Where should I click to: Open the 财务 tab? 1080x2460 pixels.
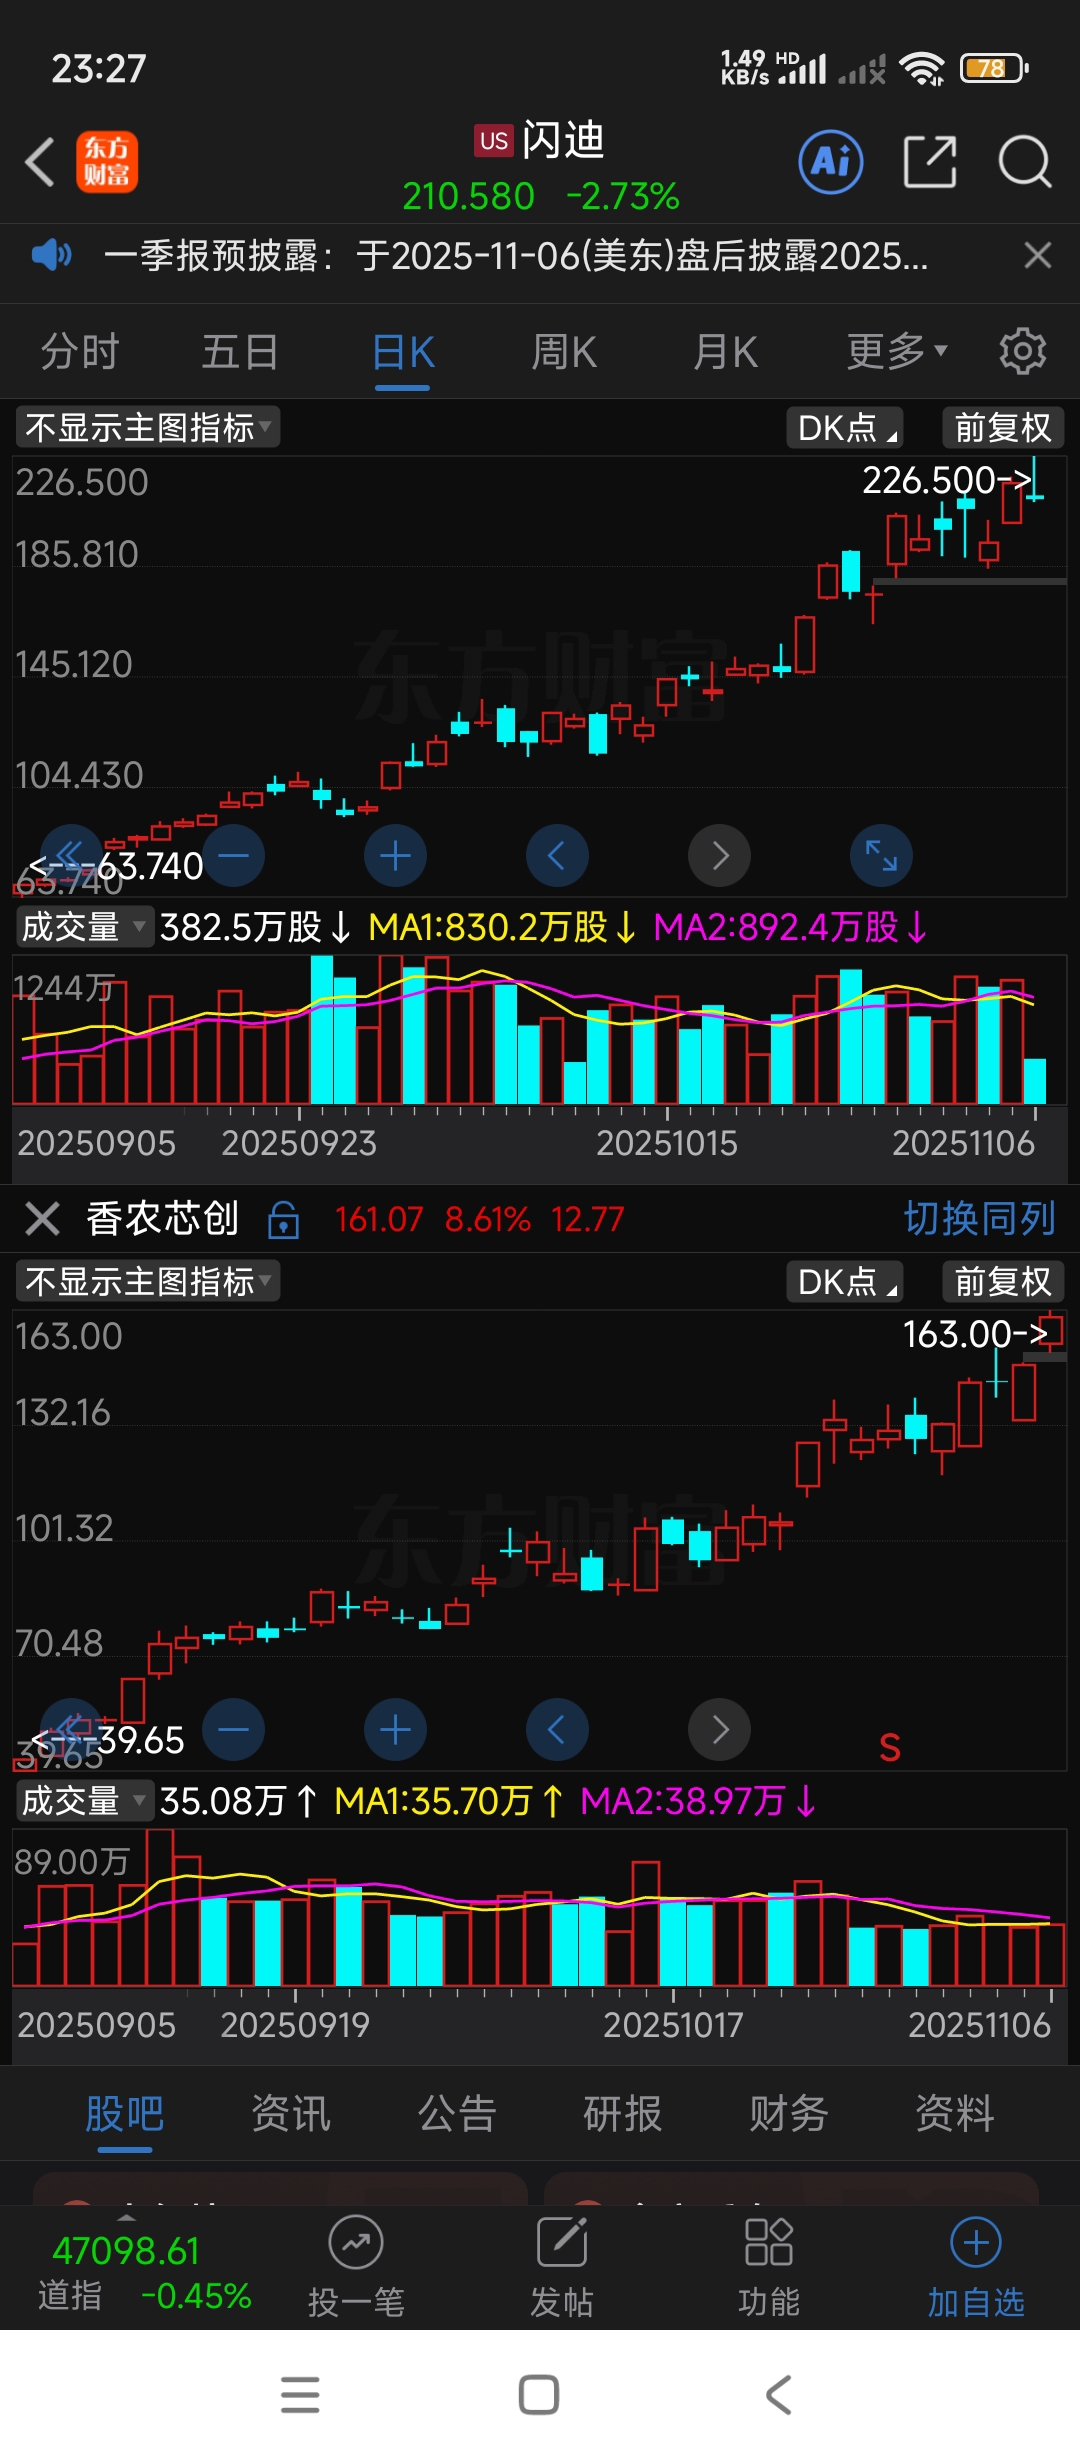click(789, 2114)
